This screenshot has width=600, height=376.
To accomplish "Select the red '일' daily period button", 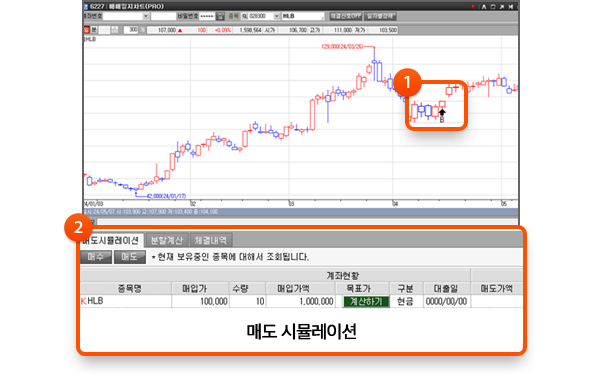I will coord(86,30).
